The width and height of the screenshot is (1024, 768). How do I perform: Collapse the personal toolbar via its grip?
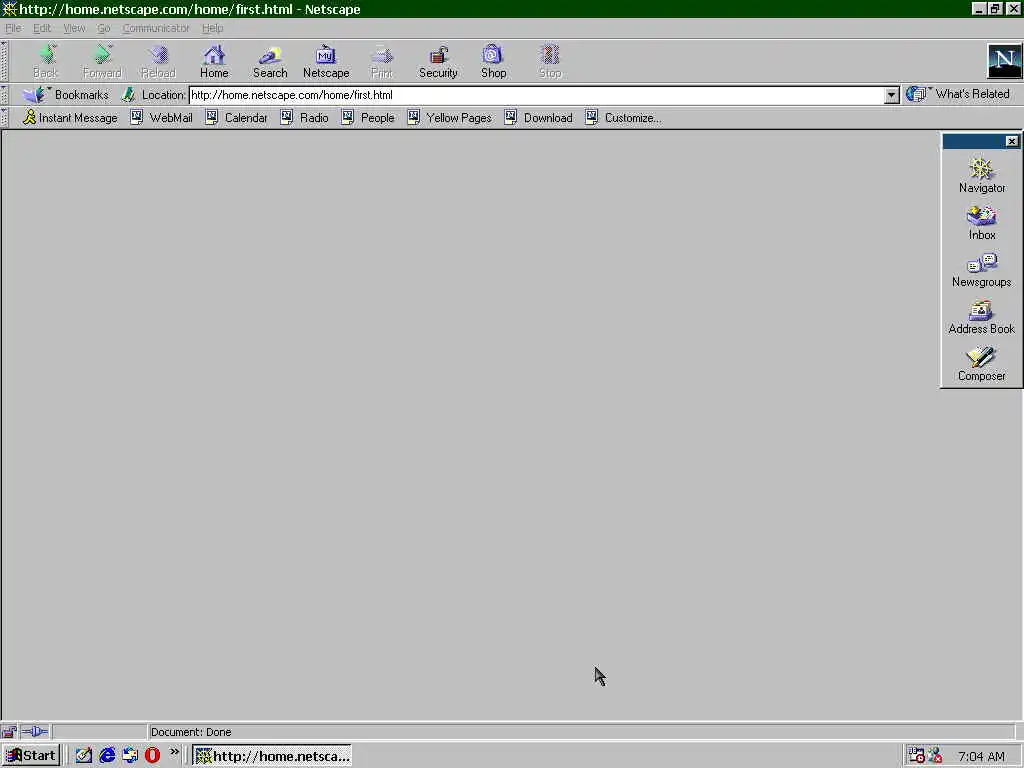pos(4,118)
